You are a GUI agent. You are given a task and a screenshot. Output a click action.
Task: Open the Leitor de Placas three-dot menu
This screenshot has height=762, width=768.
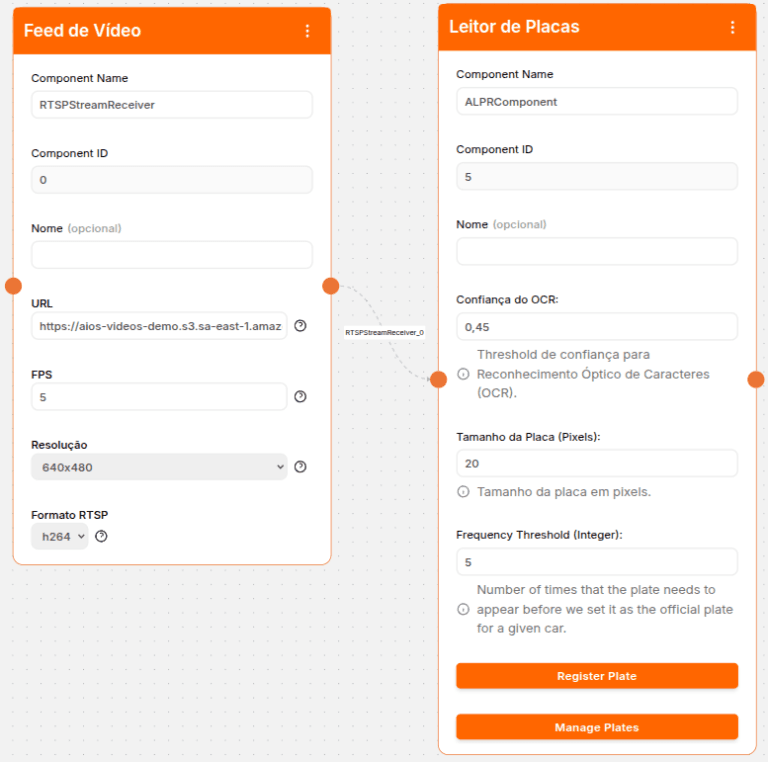(x=732, y=27)
